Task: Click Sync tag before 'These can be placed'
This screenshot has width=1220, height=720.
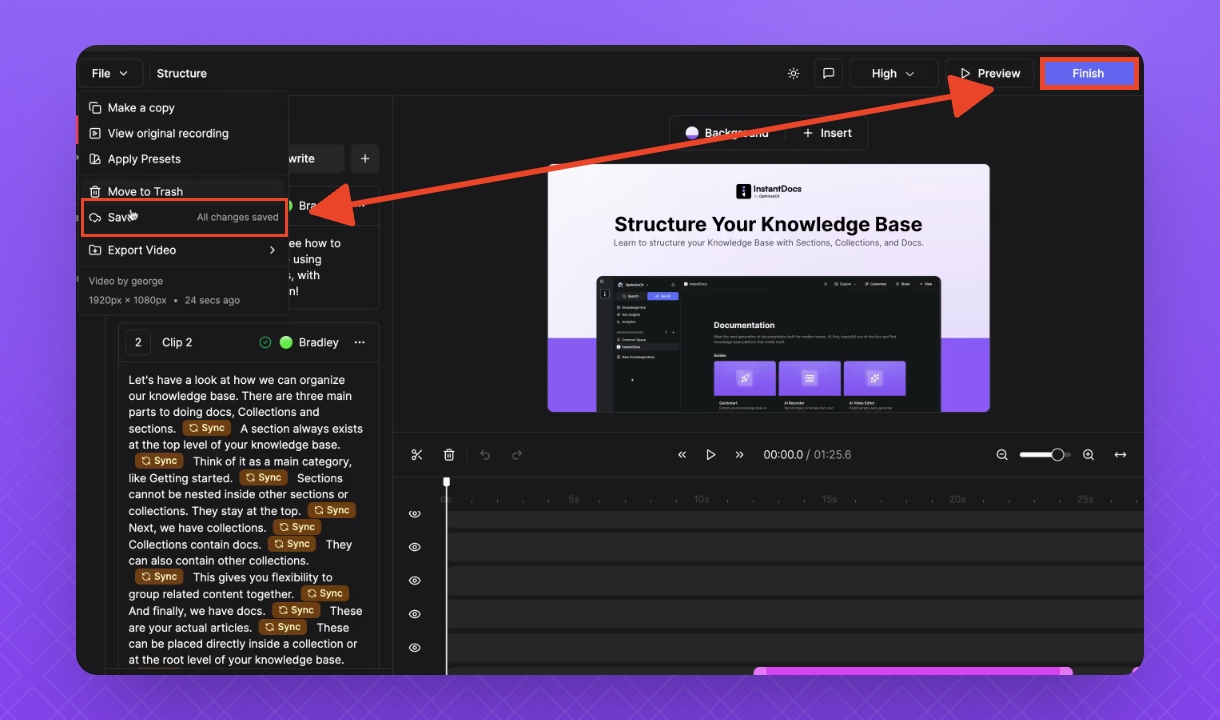Action: [283, 627]
